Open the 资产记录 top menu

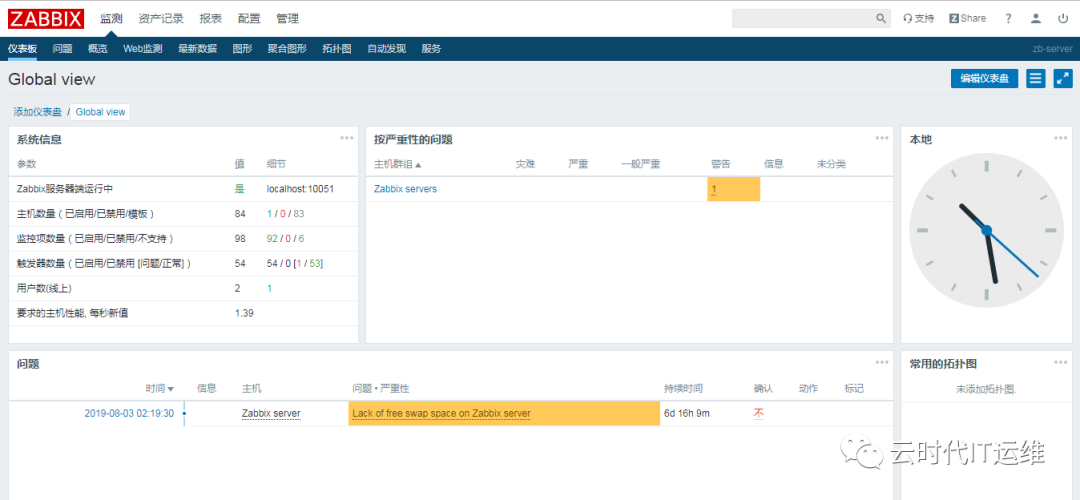click(x=160, y=19)
